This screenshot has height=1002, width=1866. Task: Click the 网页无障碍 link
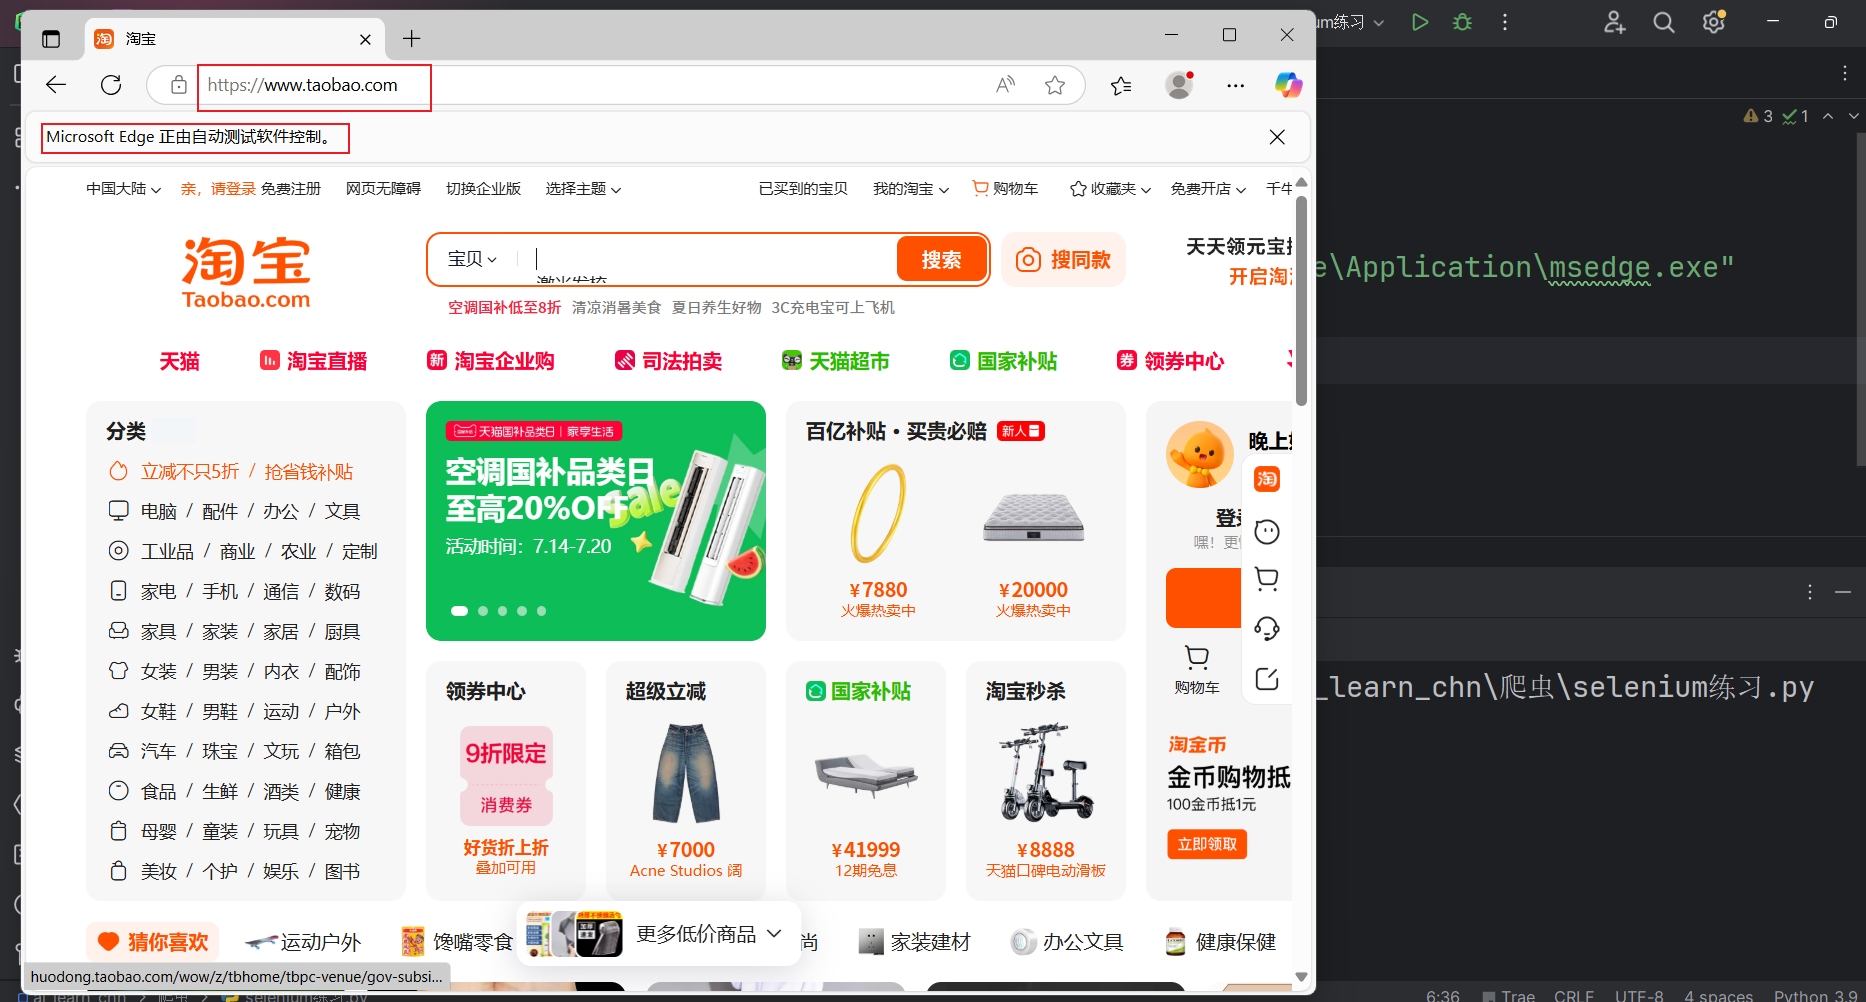[x=383, y=189]
